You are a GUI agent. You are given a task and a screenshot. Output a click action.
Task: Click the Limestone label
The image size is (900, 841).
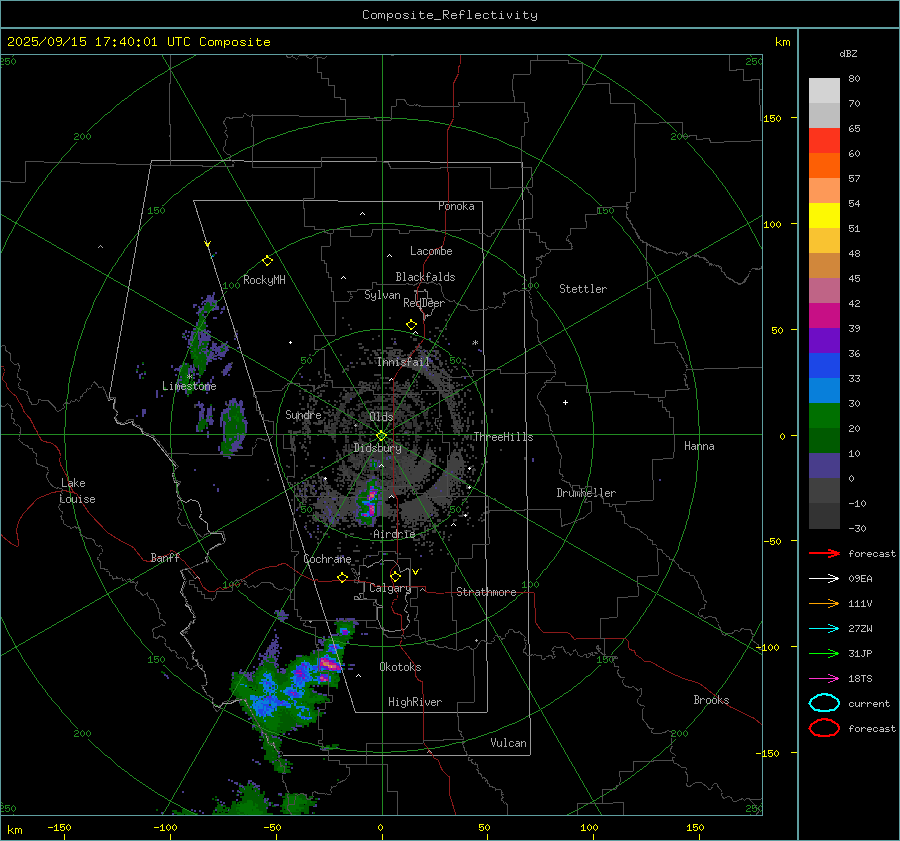[x=189, y=386]
